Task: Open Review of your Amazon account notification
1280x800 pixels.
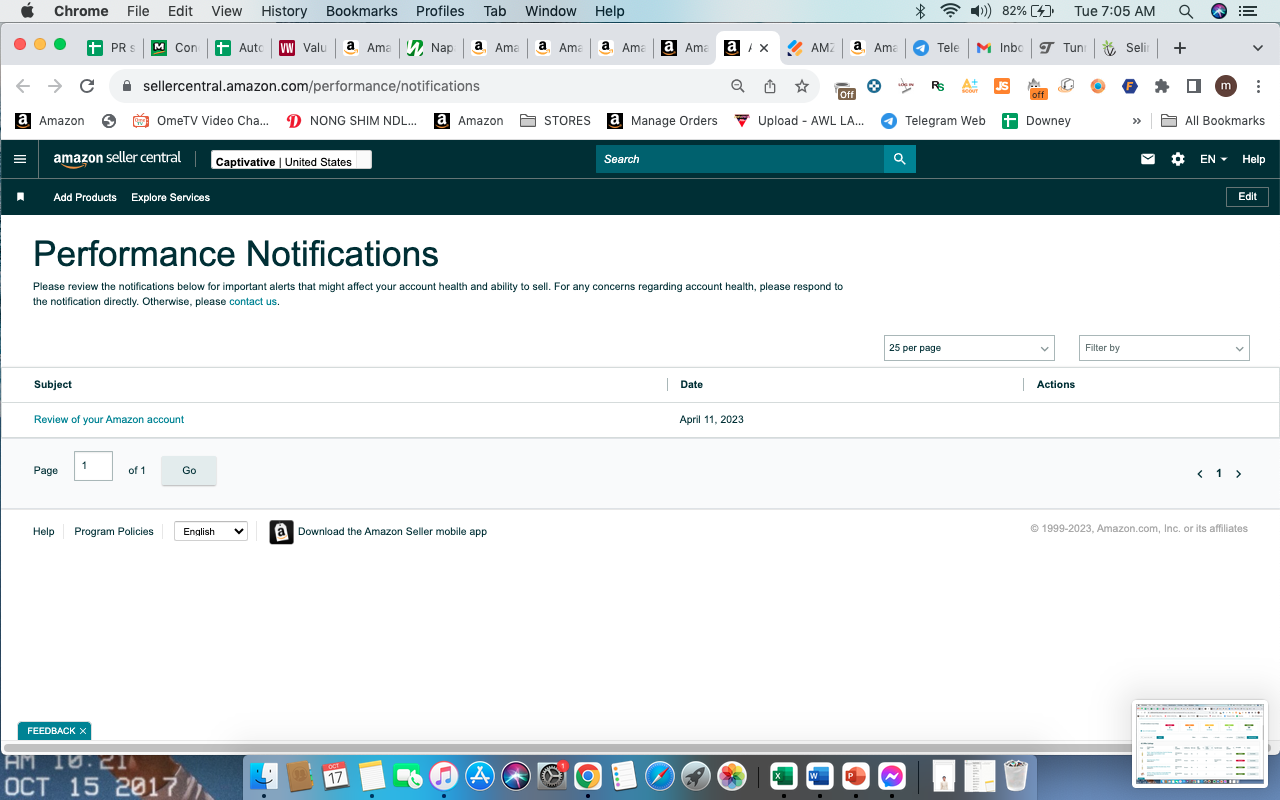Action: (x=109, y=420)
